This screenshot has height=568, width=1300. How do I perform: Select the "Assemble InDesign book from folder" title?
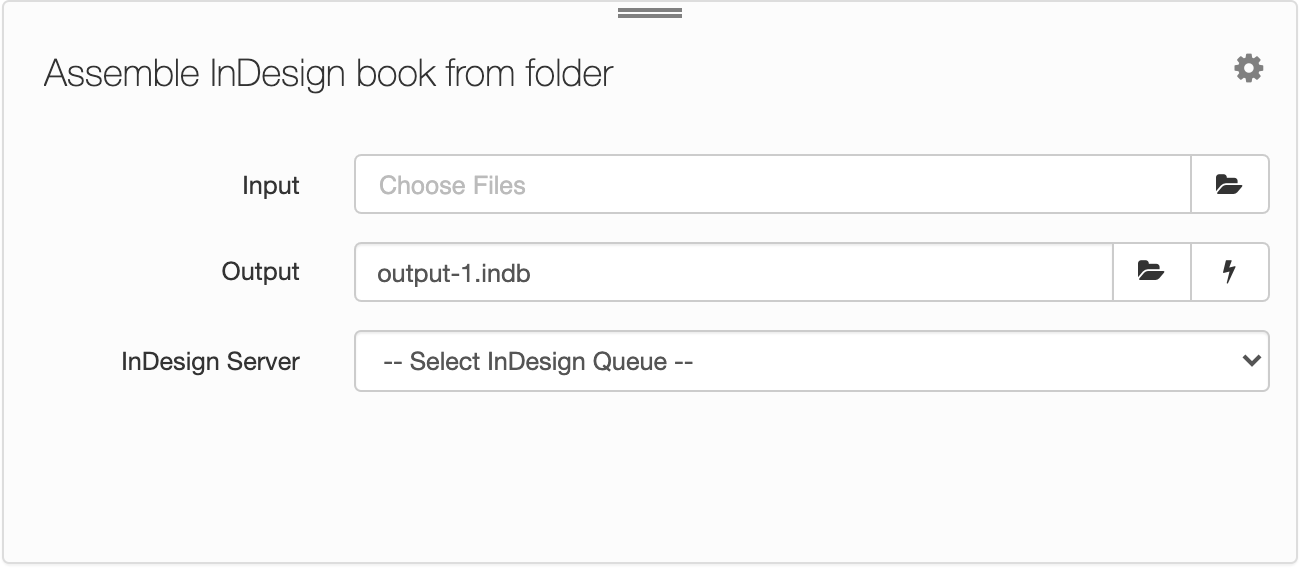point(328,74)
